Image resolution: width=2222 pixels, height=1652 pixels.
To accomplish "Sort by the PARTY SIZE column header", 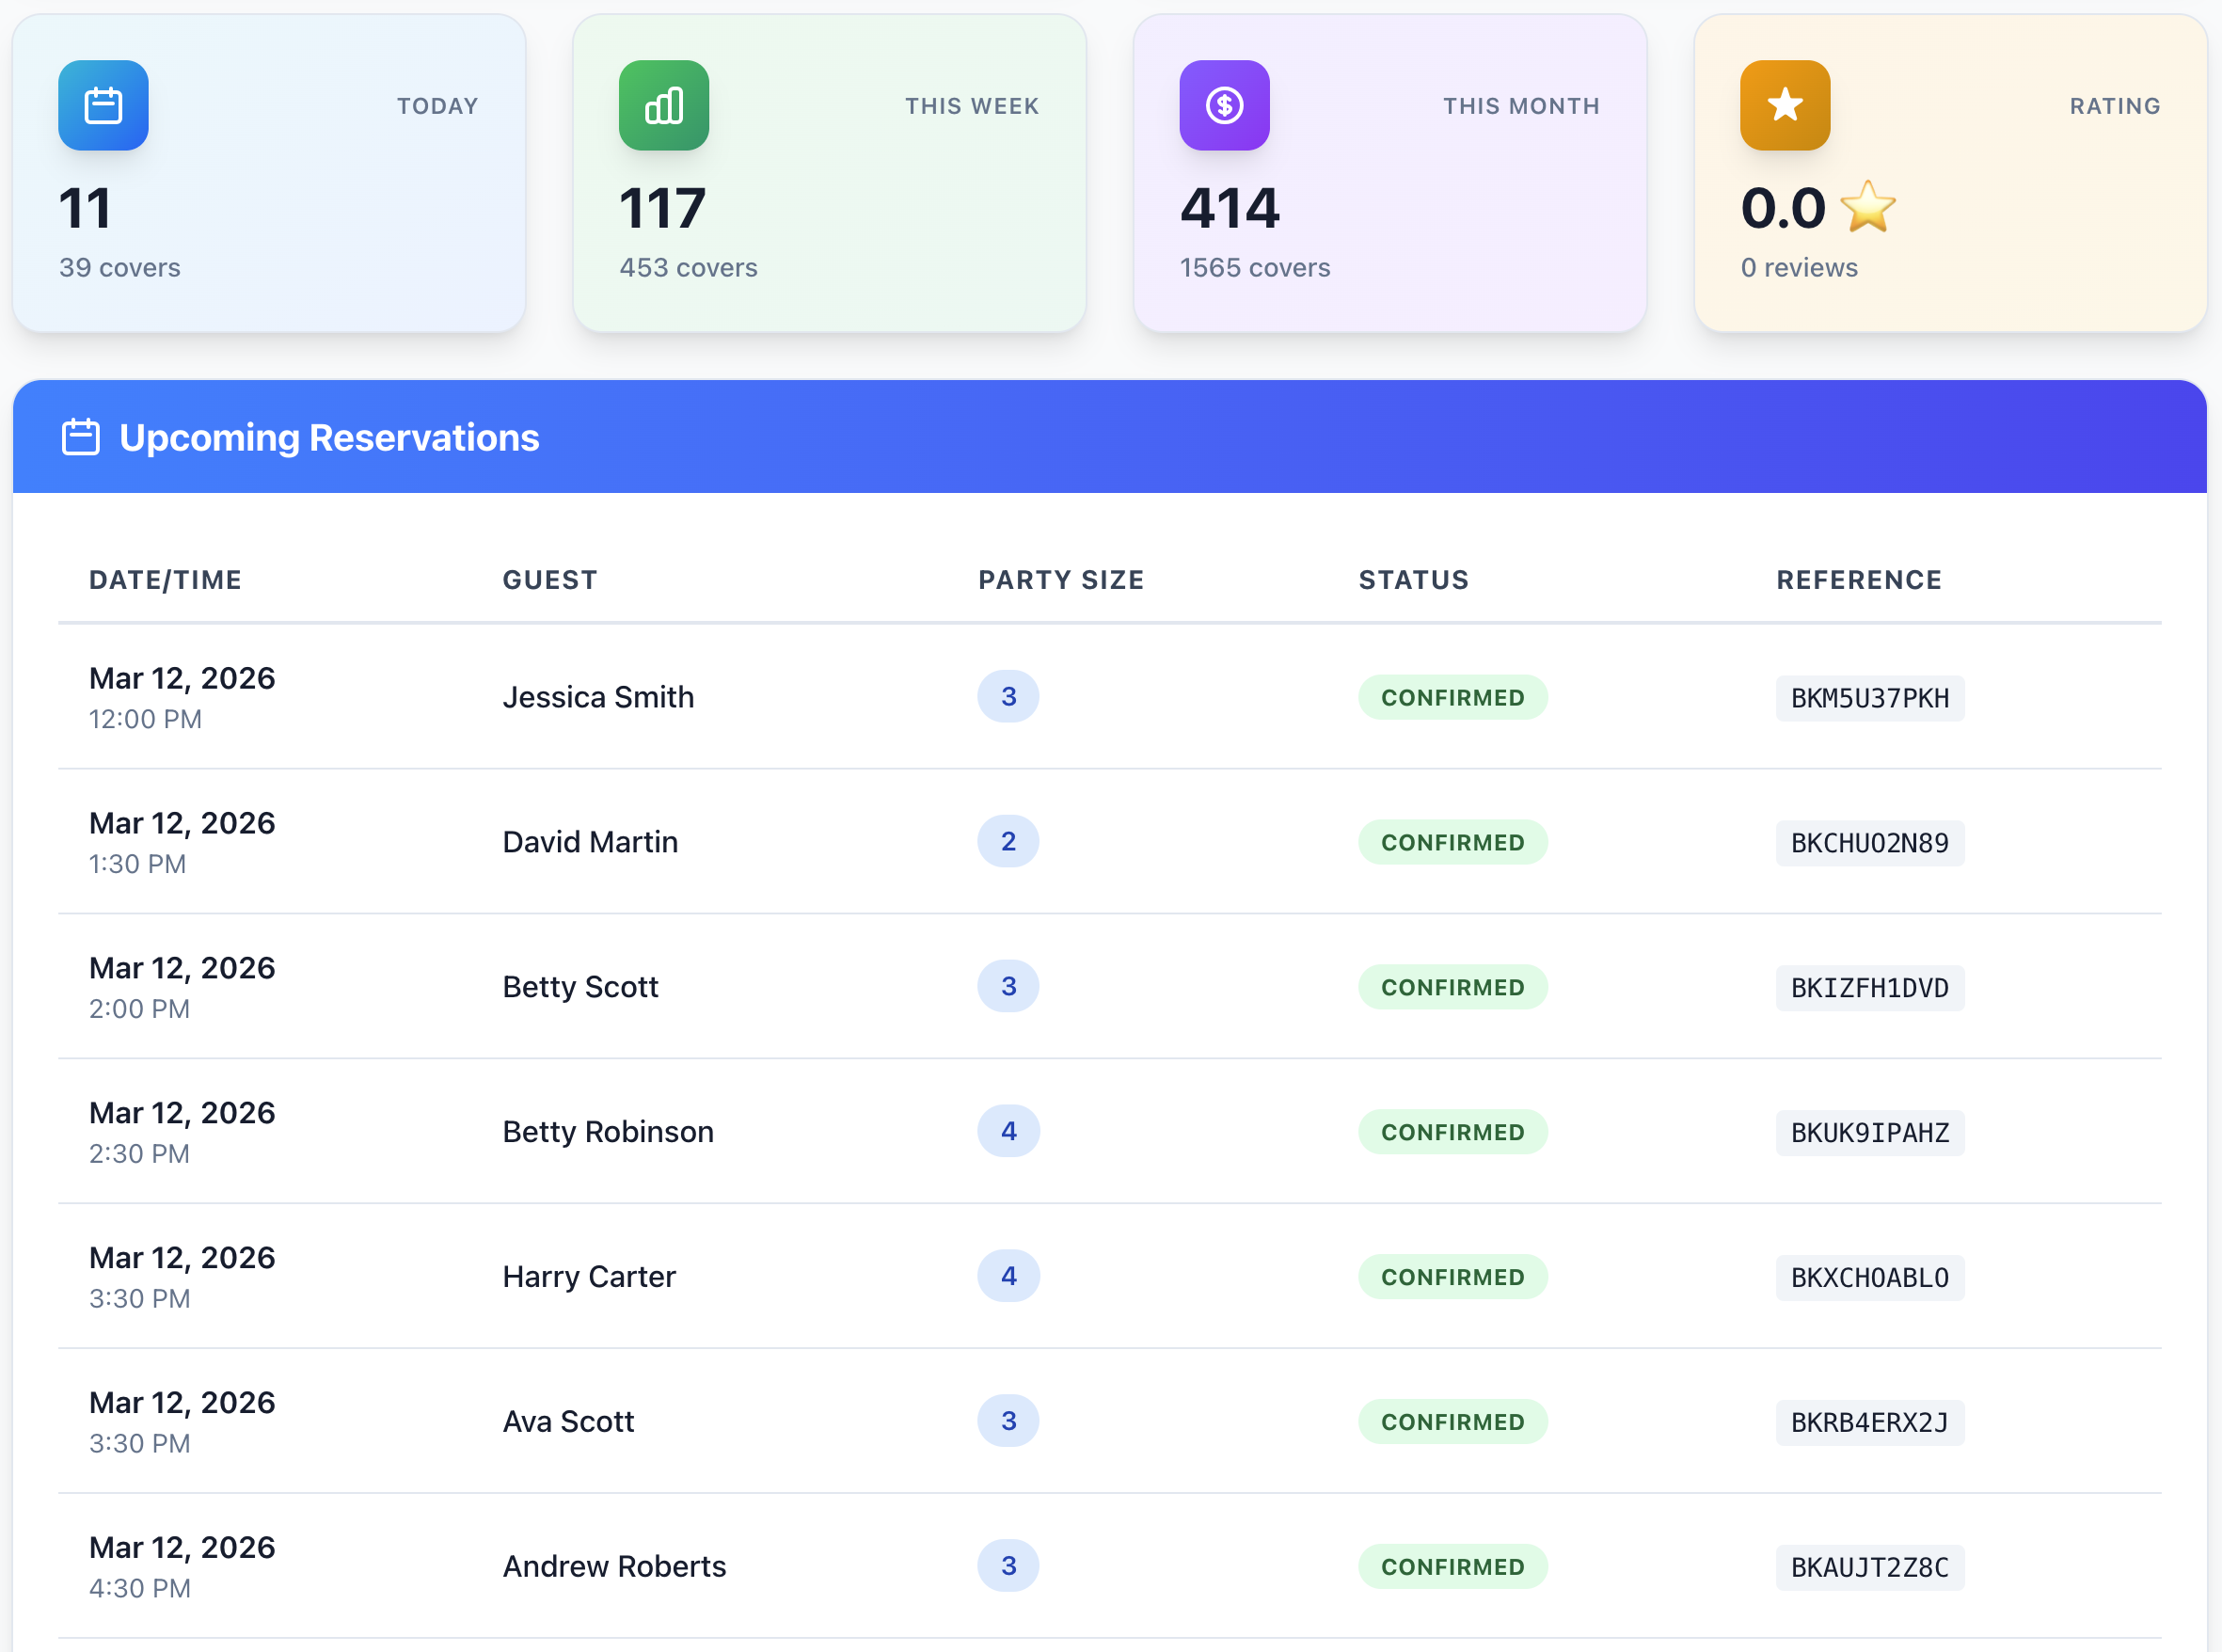I will pyautogui.click(x=1061, y=579).
